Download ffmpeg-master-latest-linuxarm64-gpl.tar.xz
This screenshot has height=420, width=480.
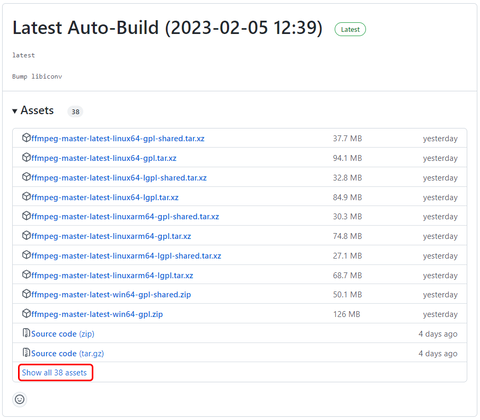pyautogui.click(x=111, y=236)
